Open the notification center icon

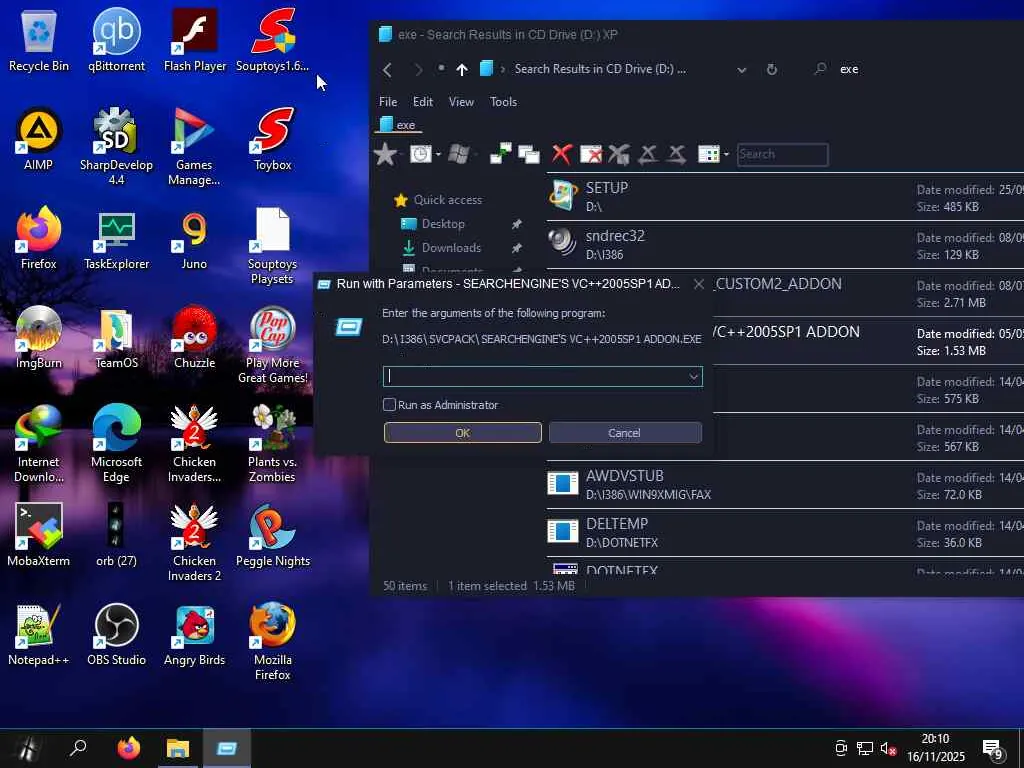(993, 749)
